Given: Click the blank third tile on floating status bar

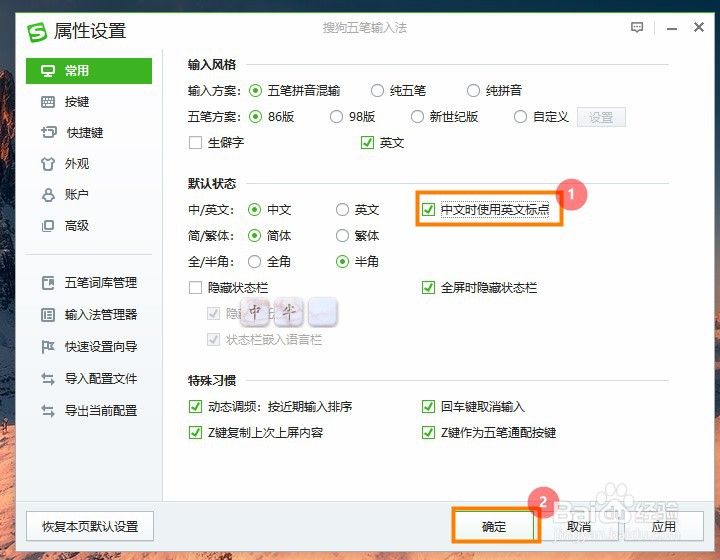Looking at the screenshot, I should 323,313.
